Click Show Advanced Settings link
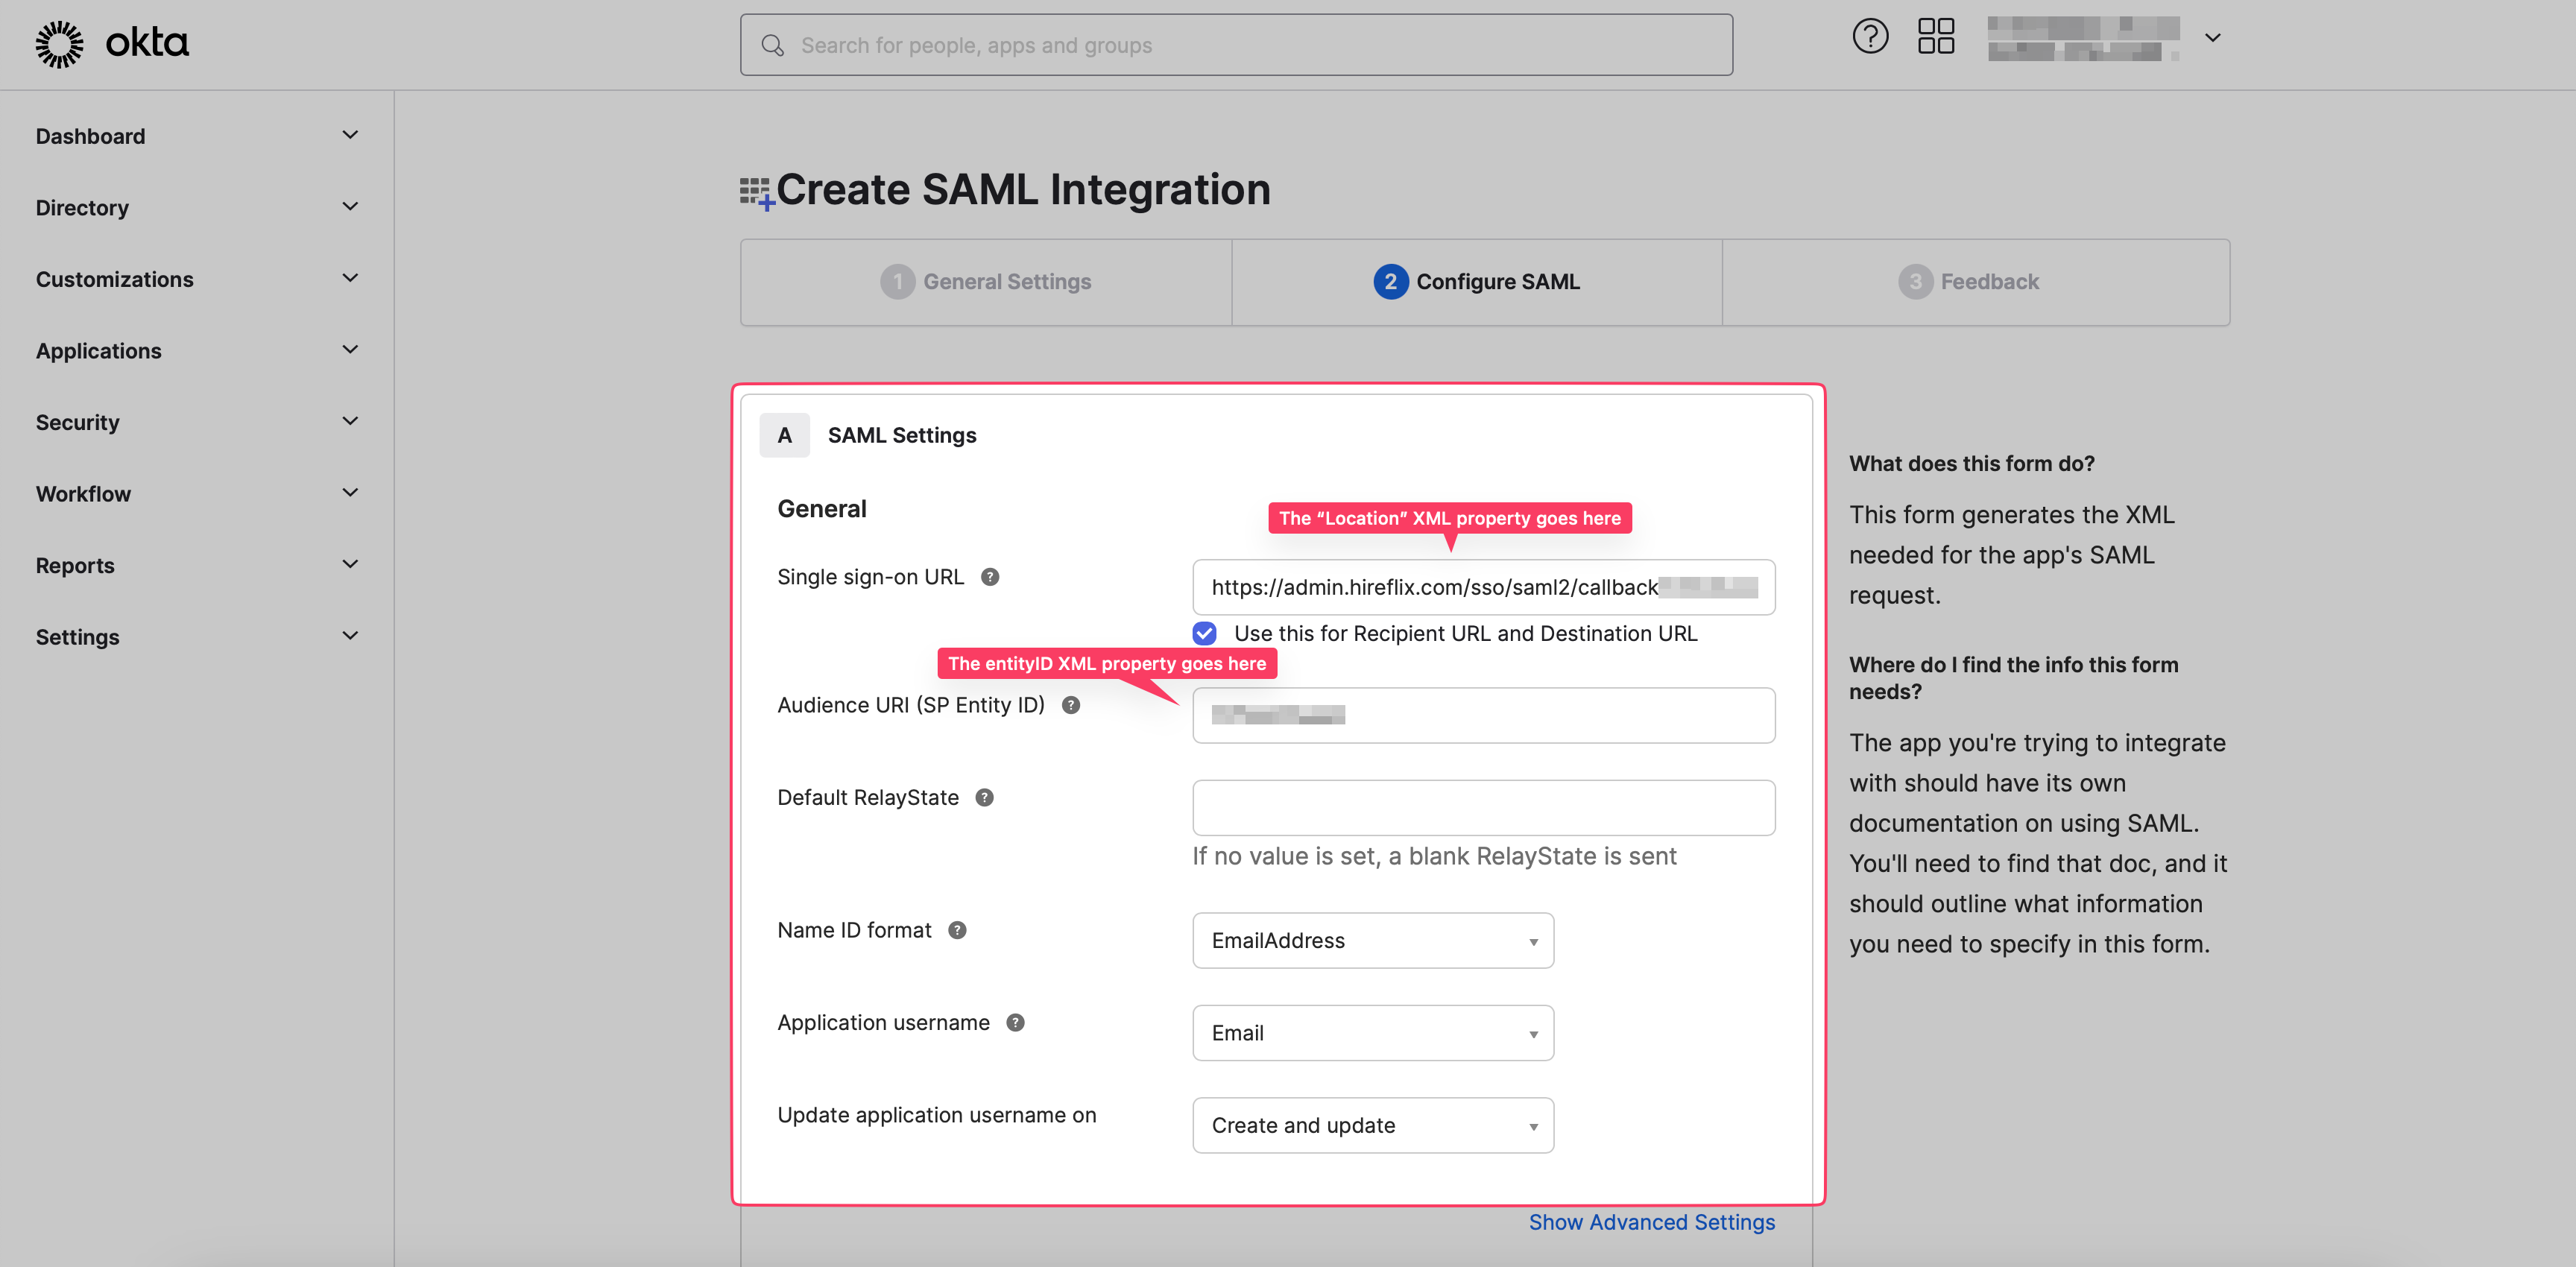 1652,1222
